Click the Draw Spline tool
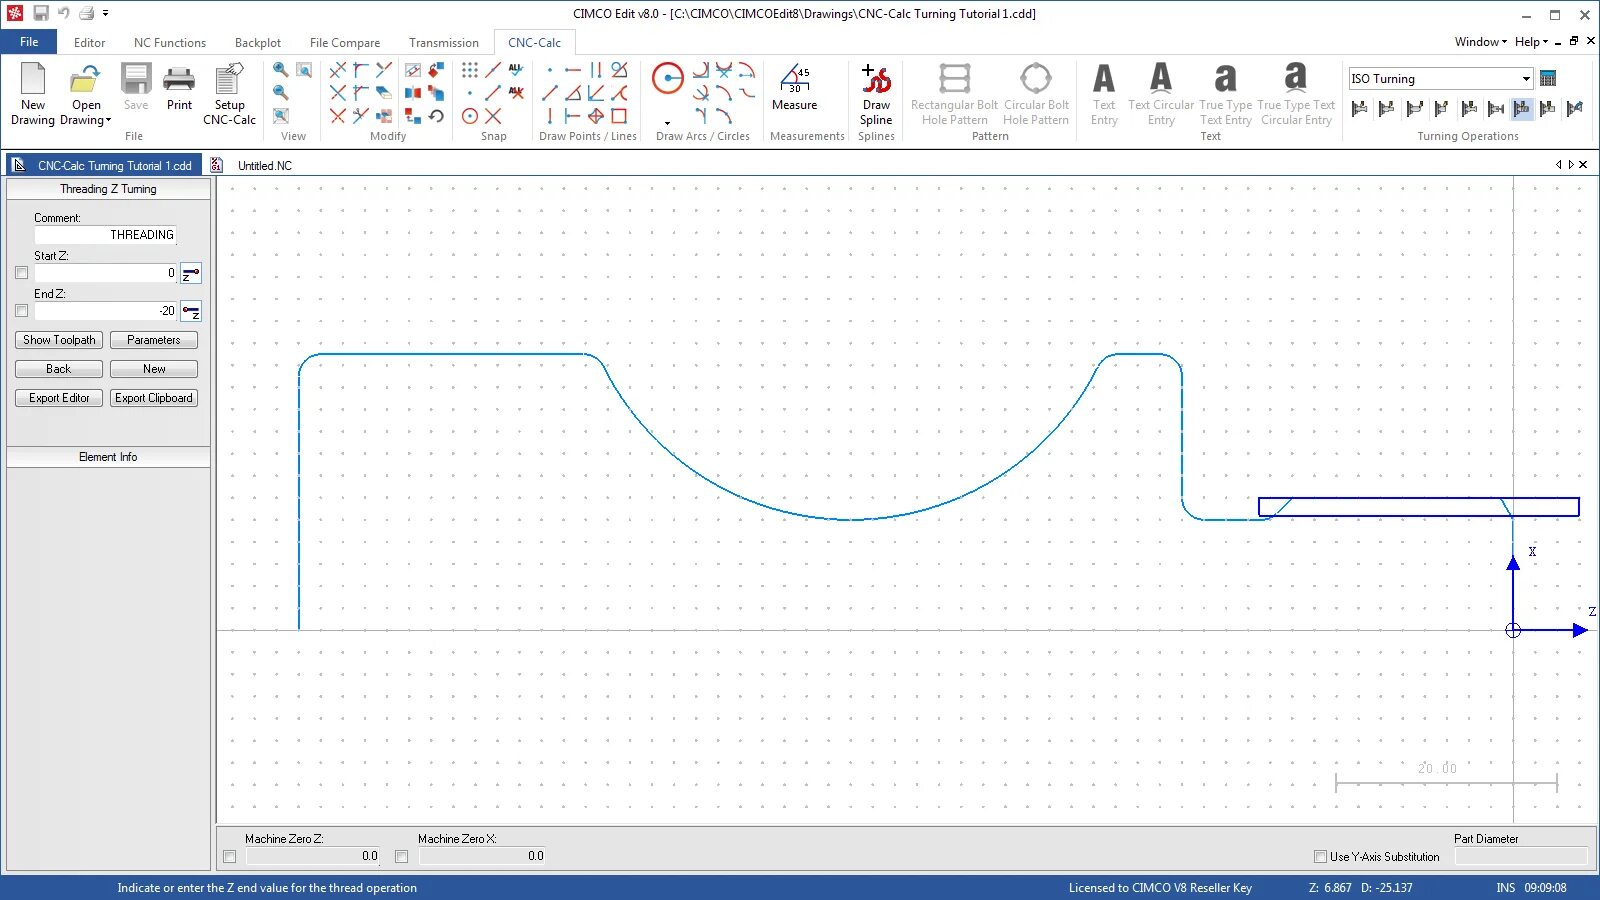Image resolution: width=1600 pixels, height=900 pixels. (x=876, y=95)
